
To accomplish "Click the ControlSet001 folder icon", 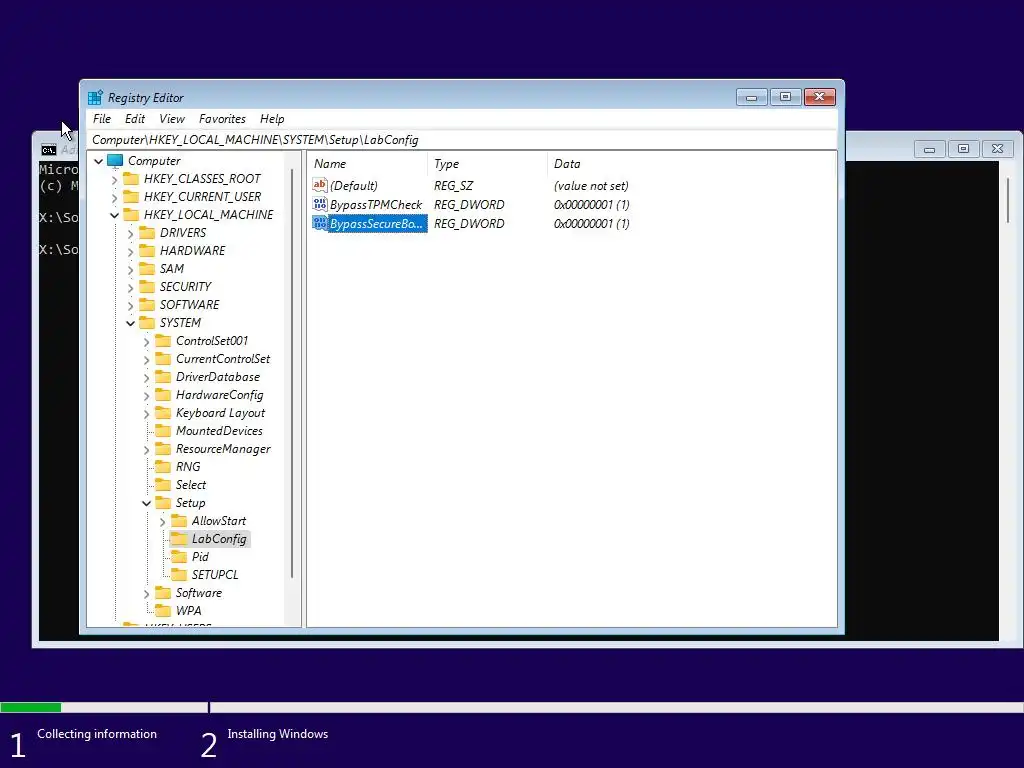I will [x=163, y=341].
